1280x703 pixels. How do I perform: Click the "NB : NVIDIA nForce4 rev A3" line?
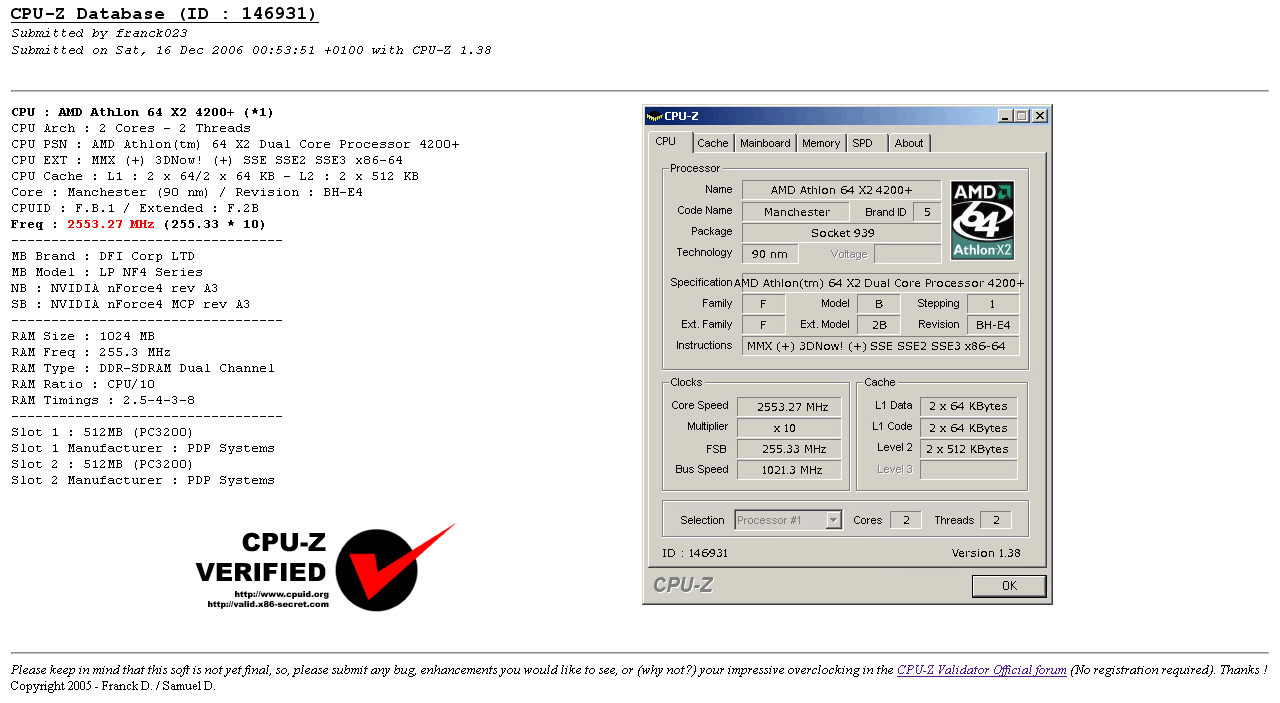115,288
